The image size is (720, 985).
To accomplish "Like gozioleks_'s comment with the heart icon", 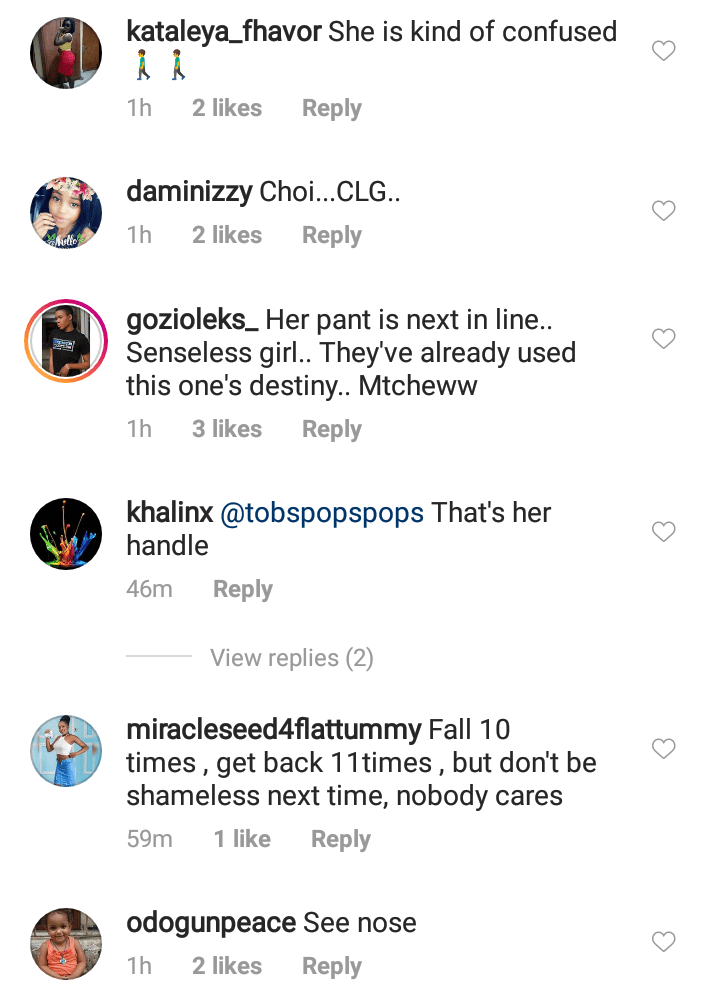I will coord(664,339).
